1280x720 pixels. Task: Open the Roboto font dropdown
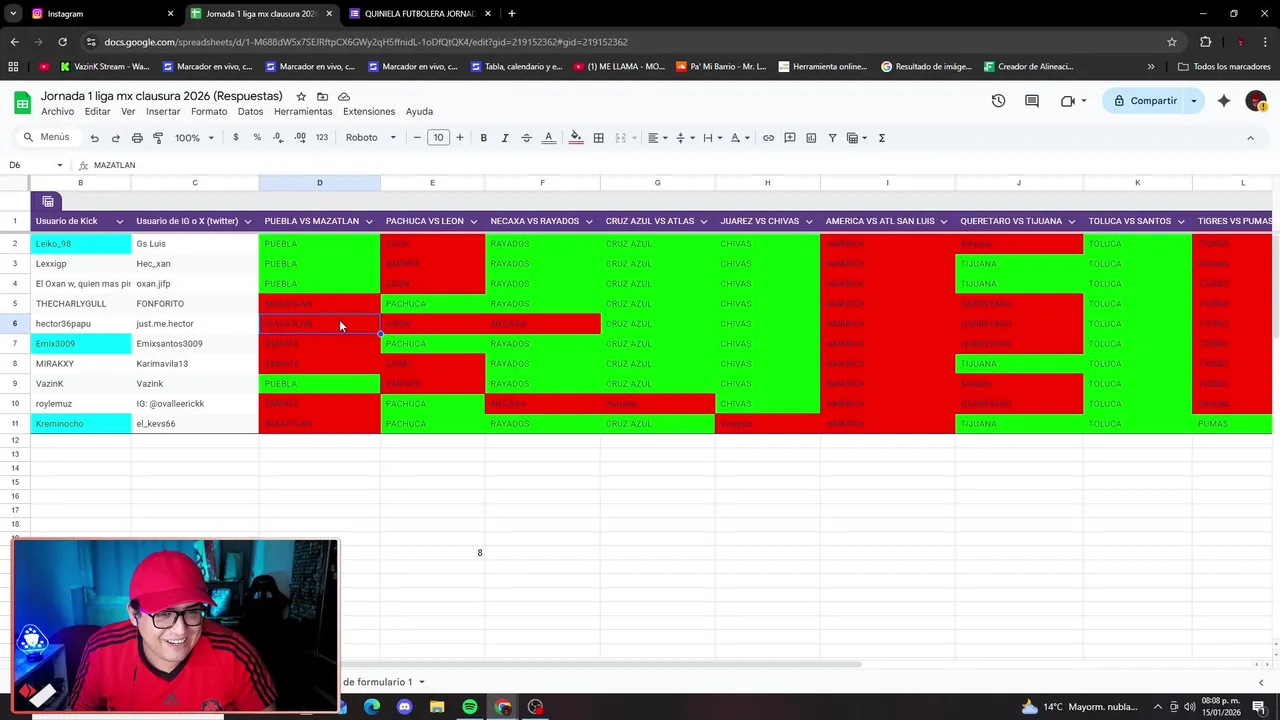click(x=371, y=138)
